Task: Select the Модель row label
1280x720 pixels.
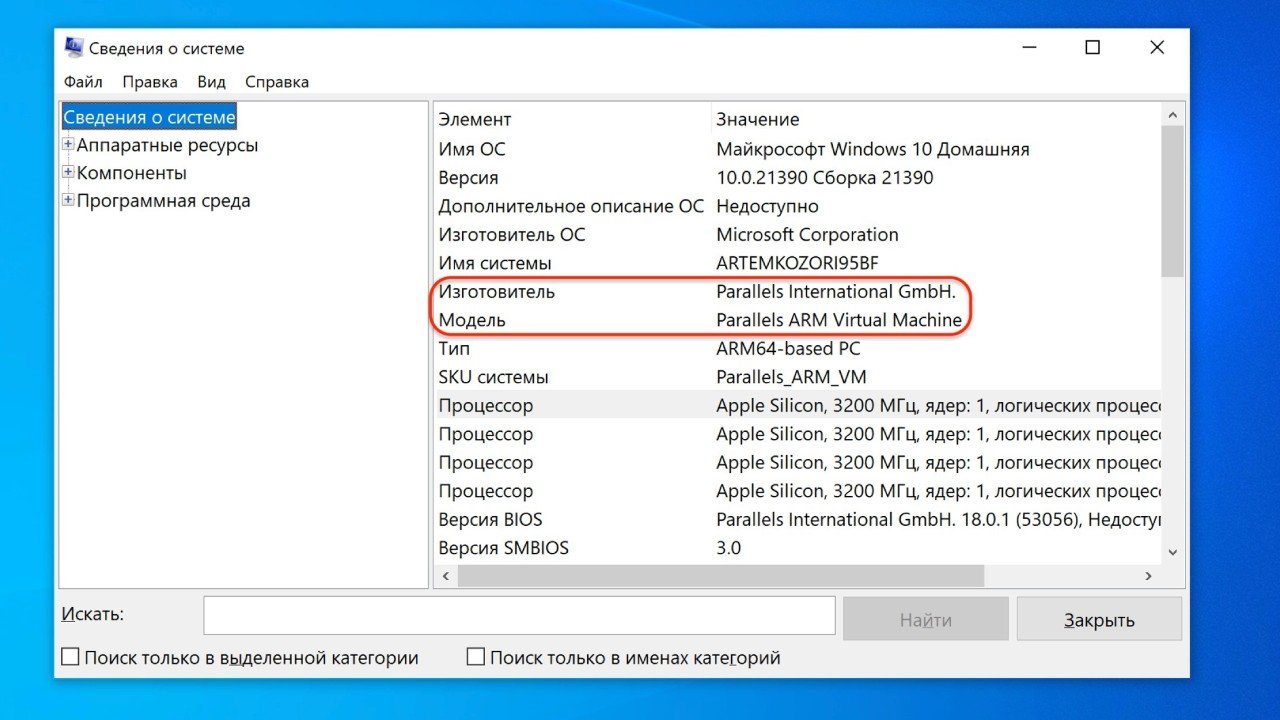Action: 472,320
